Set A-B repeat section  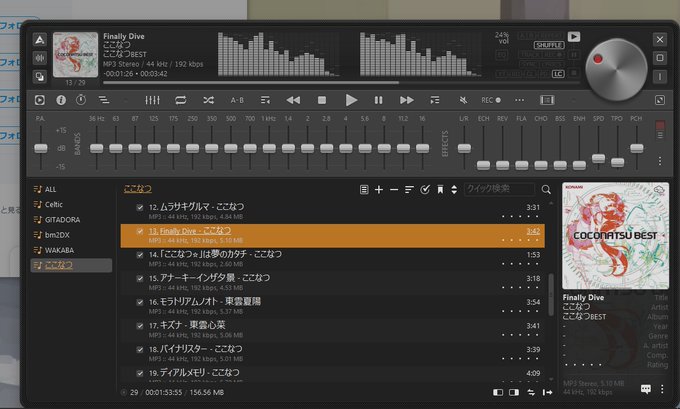point(237,100)
